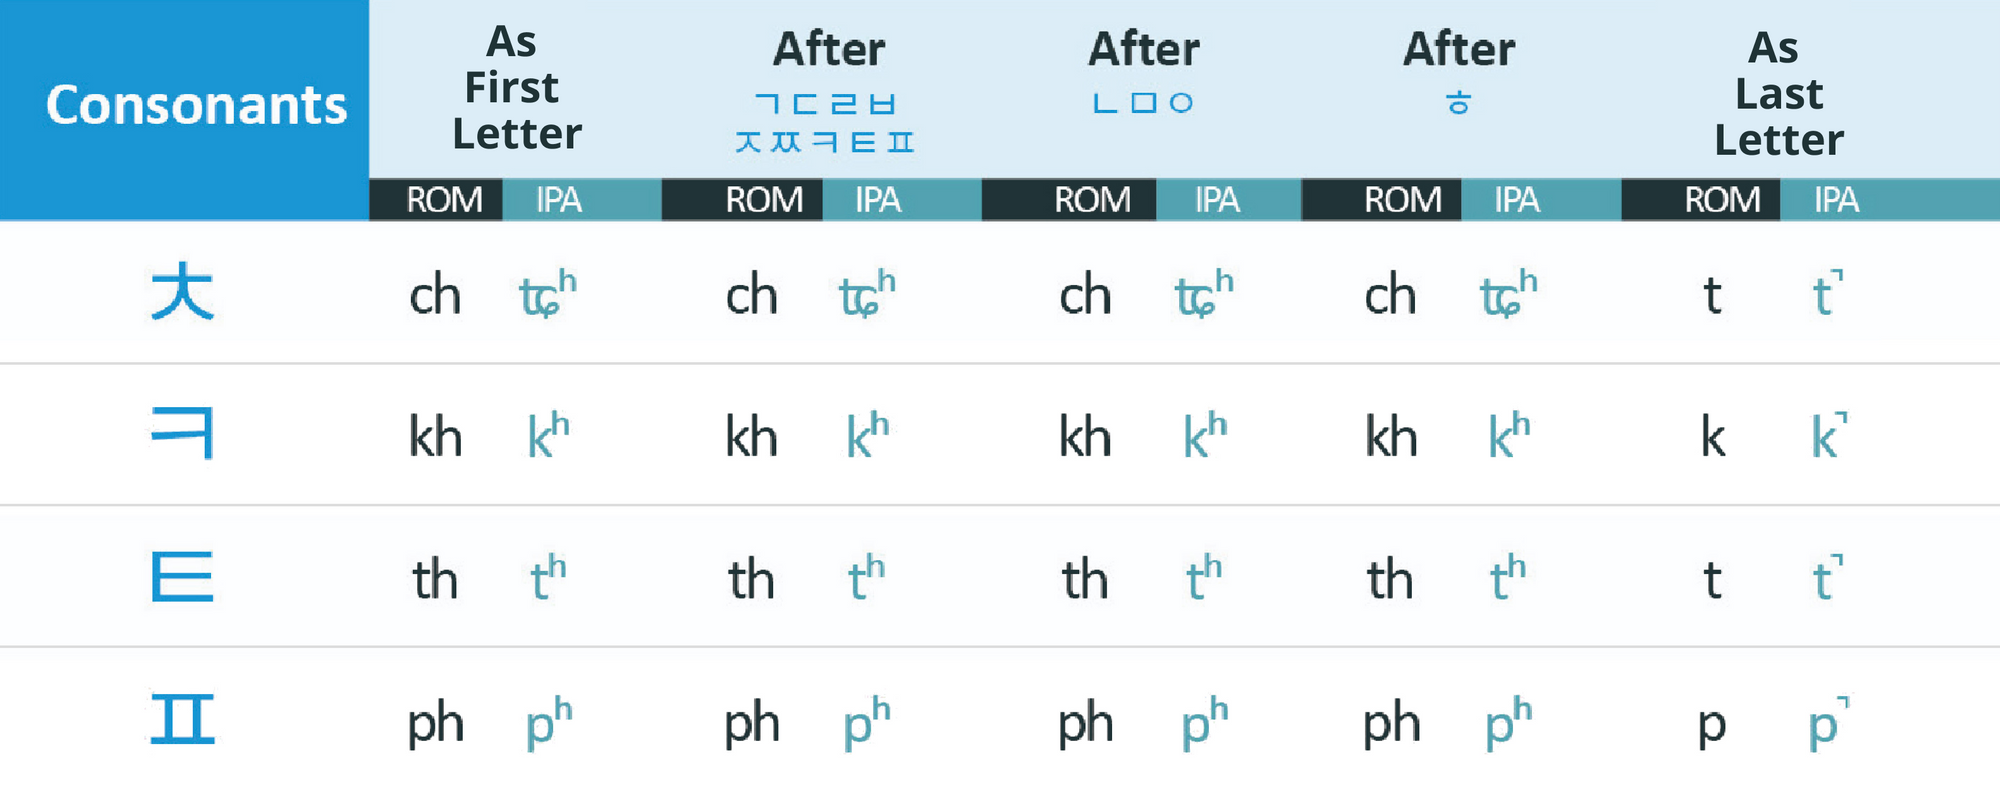
Task: Click the blue Consonants header cell
Action: click(196, 105)
